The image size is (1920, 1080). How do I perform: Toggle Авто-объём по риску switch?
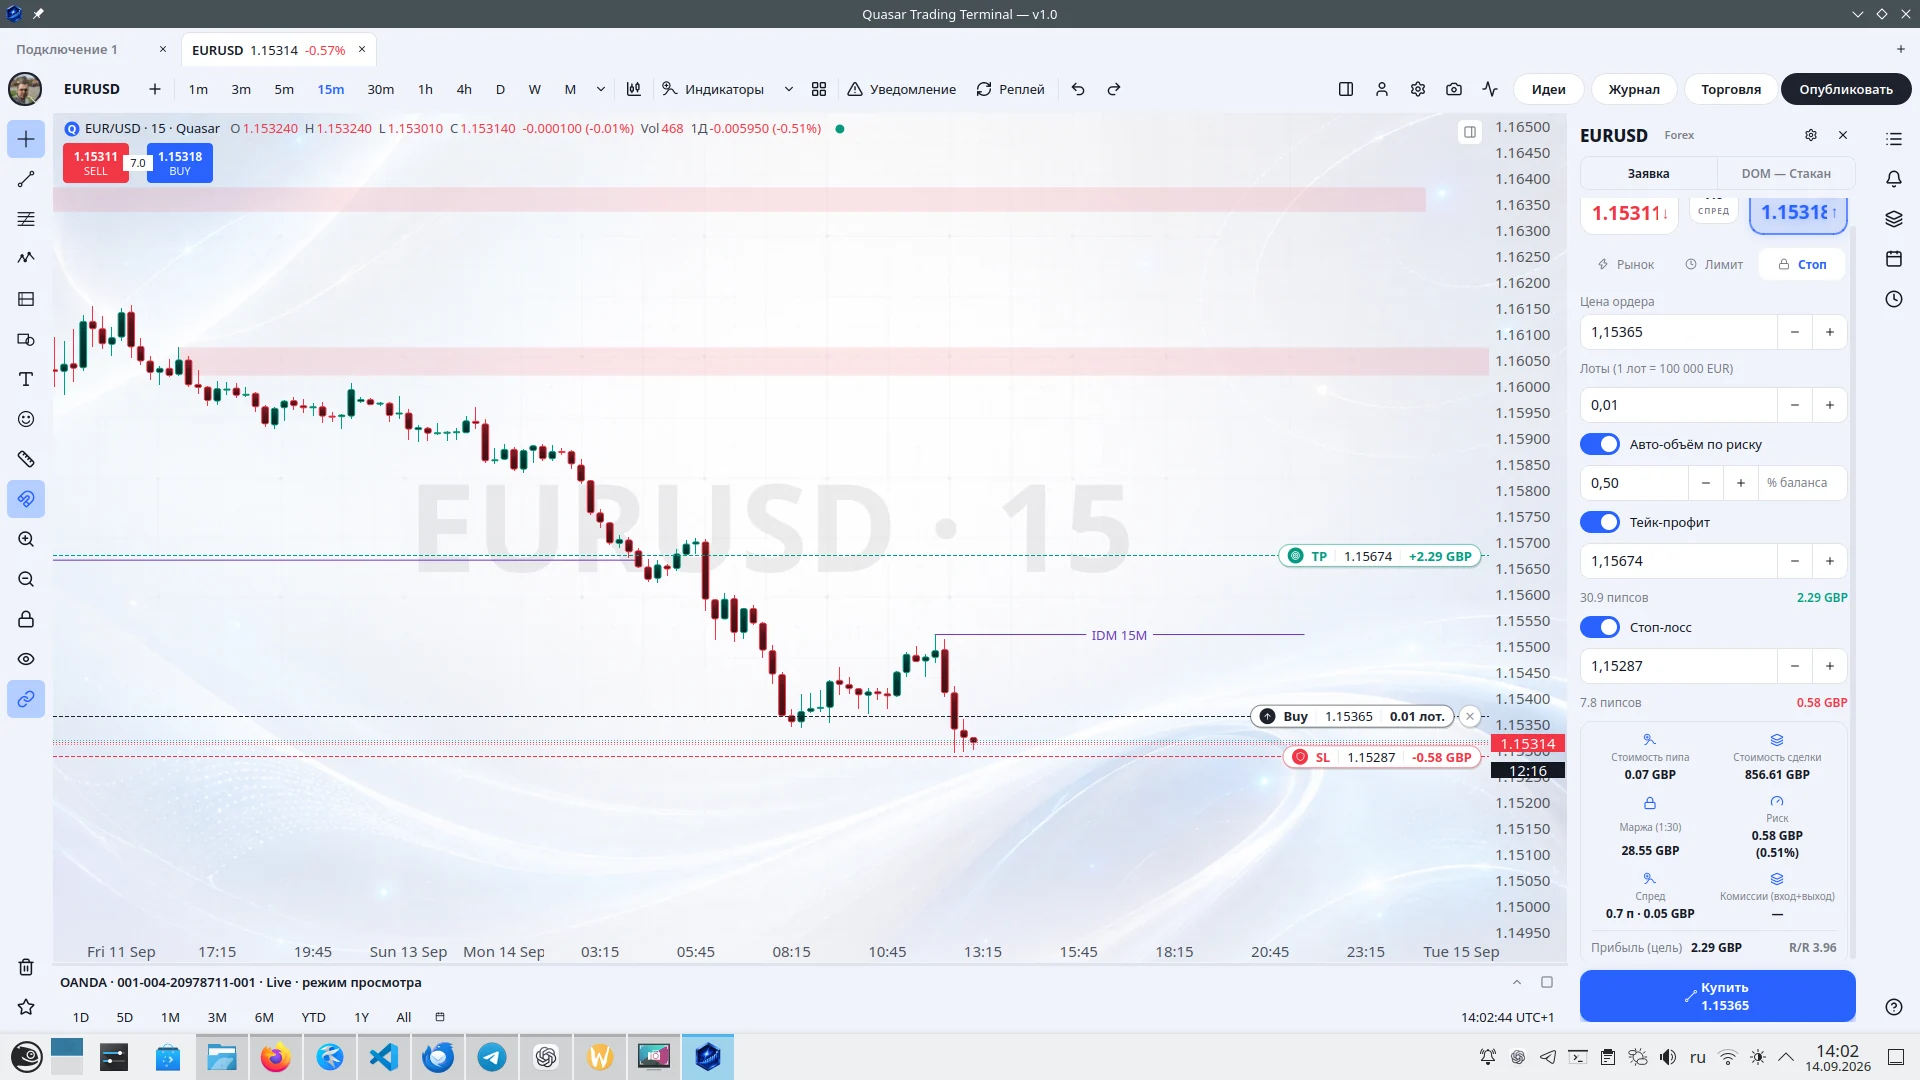coord(1600,444)
